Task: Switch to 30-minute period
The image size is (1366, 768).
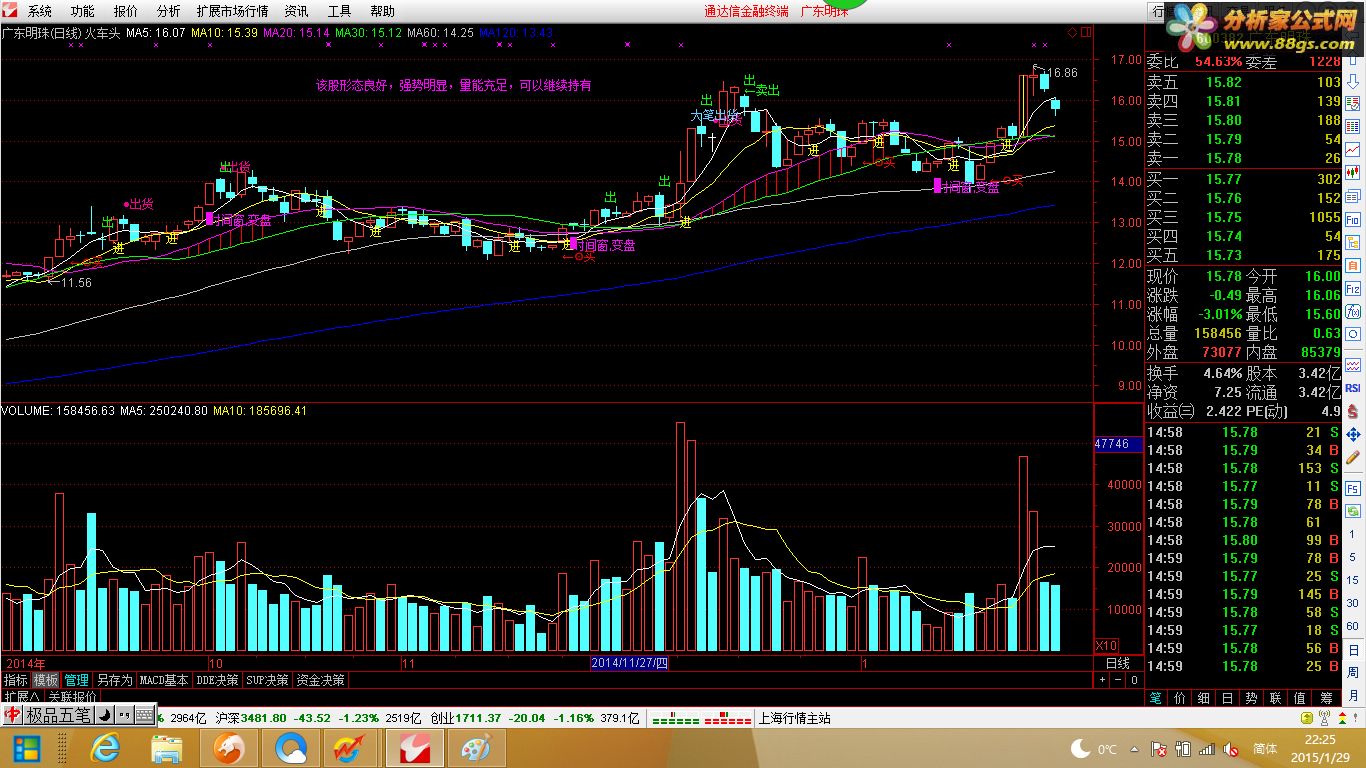Action: tap(1353, 603)
